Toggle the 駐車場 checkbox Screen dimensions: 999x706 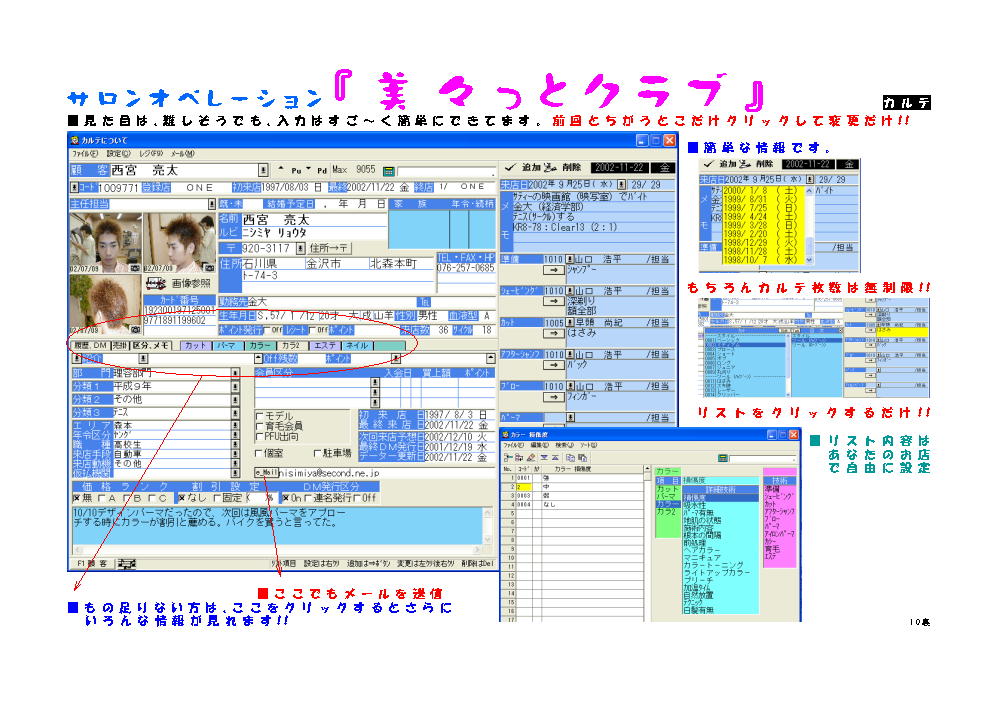click(x=317, y=454)
